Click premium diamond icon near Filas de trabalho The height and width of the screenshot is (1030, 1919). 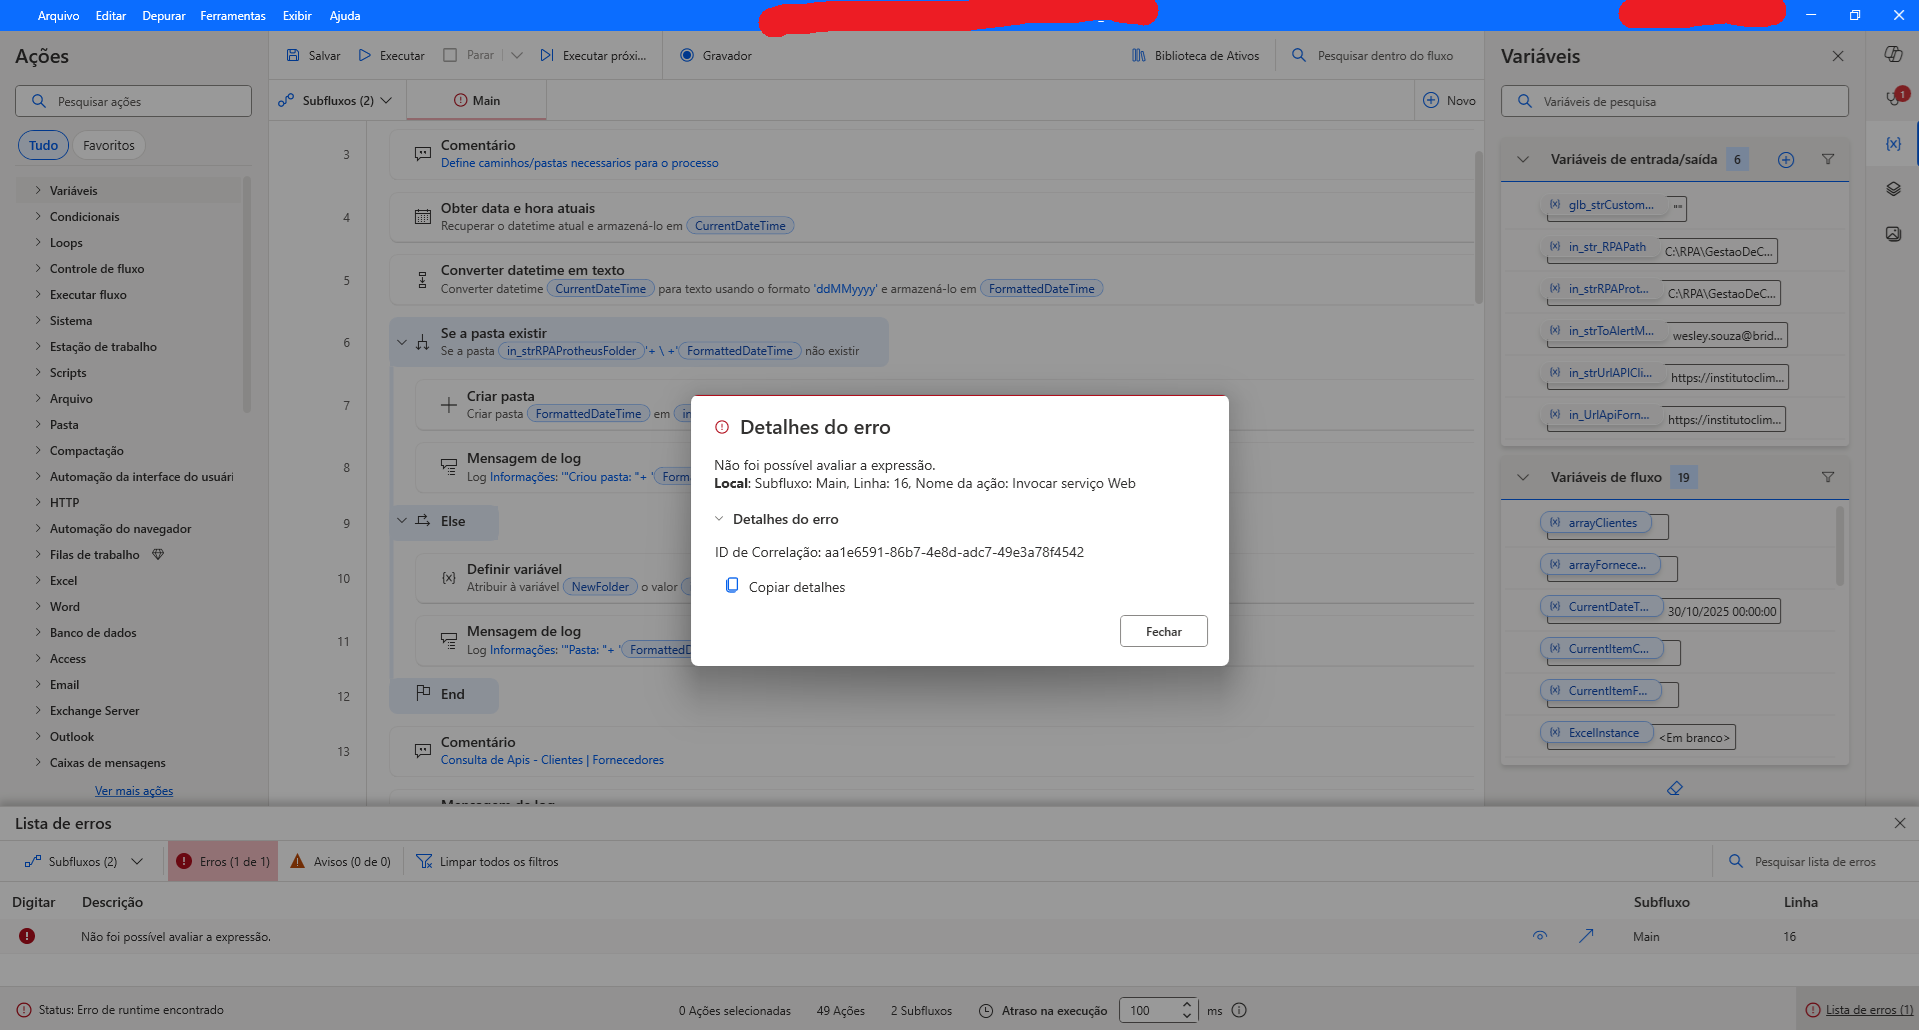point(157,554)
